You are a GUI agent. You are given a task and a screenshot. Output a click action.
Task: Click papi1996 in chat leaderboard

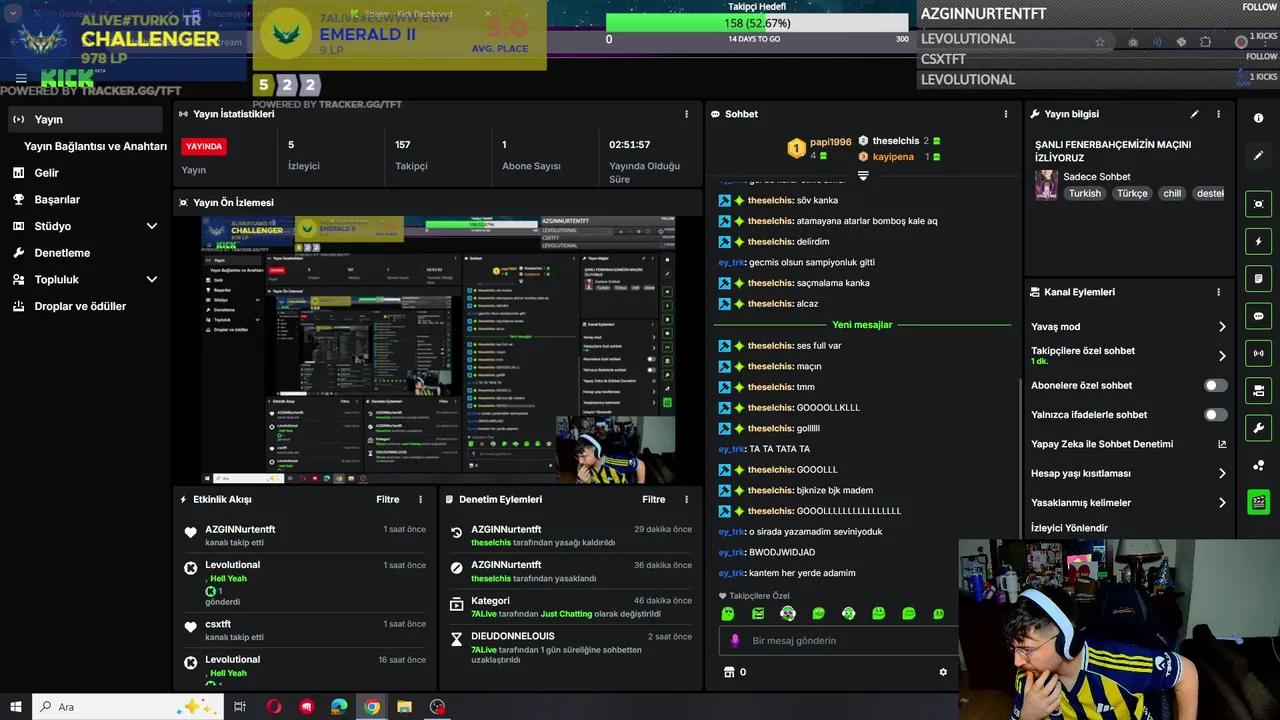click(830, 142)
